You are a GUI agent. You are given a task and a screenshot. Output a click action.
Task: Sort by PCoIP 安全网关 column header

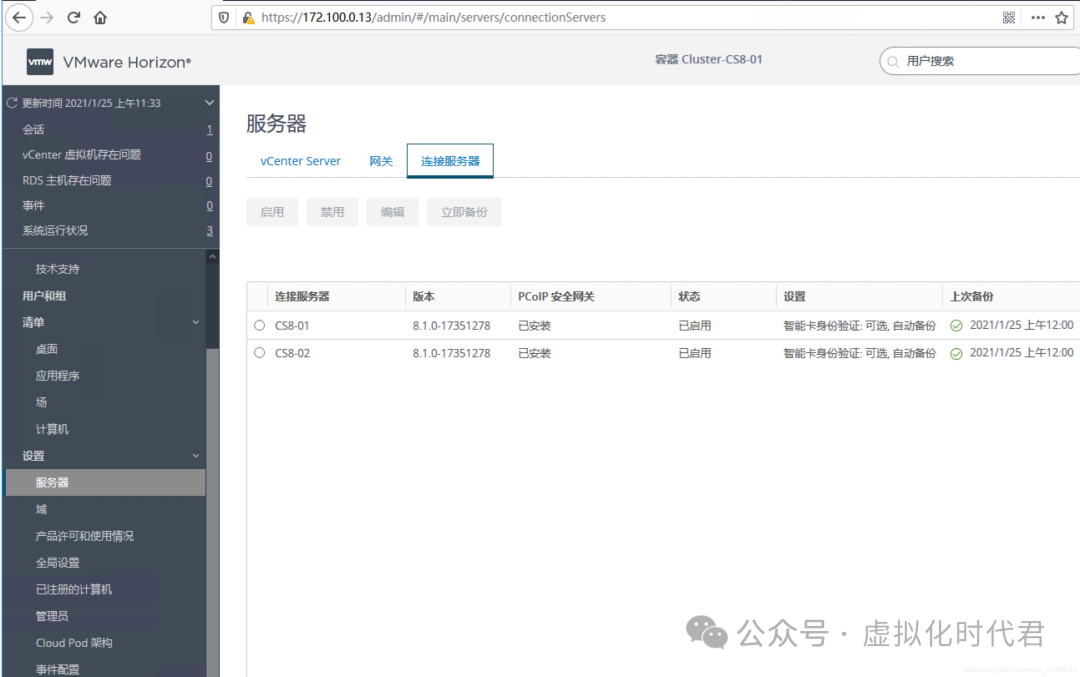click(x=557, y=297)
